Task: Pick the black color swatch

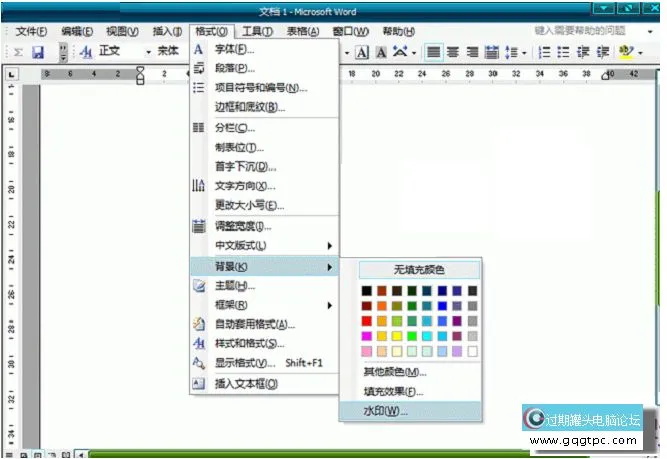Action: 367,291
